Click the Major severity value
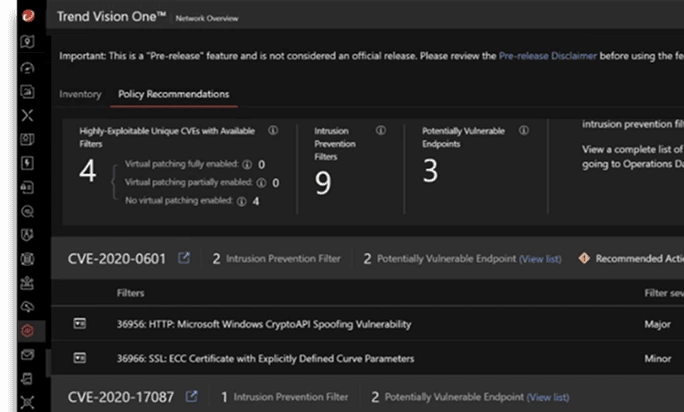684x412 pixels. (657, 324)
